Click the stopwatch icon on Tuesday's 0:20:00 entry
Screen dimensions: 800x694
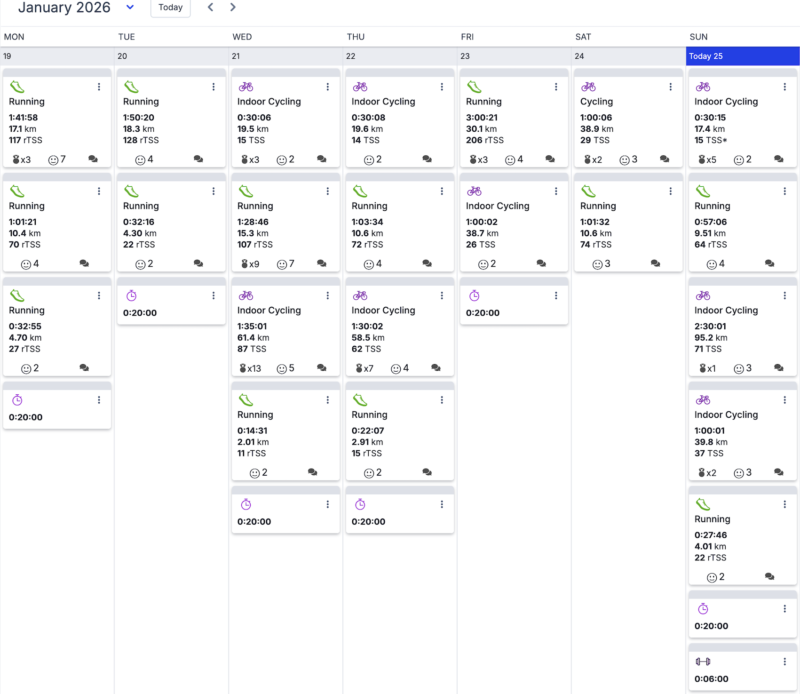[x=131, y=295]
